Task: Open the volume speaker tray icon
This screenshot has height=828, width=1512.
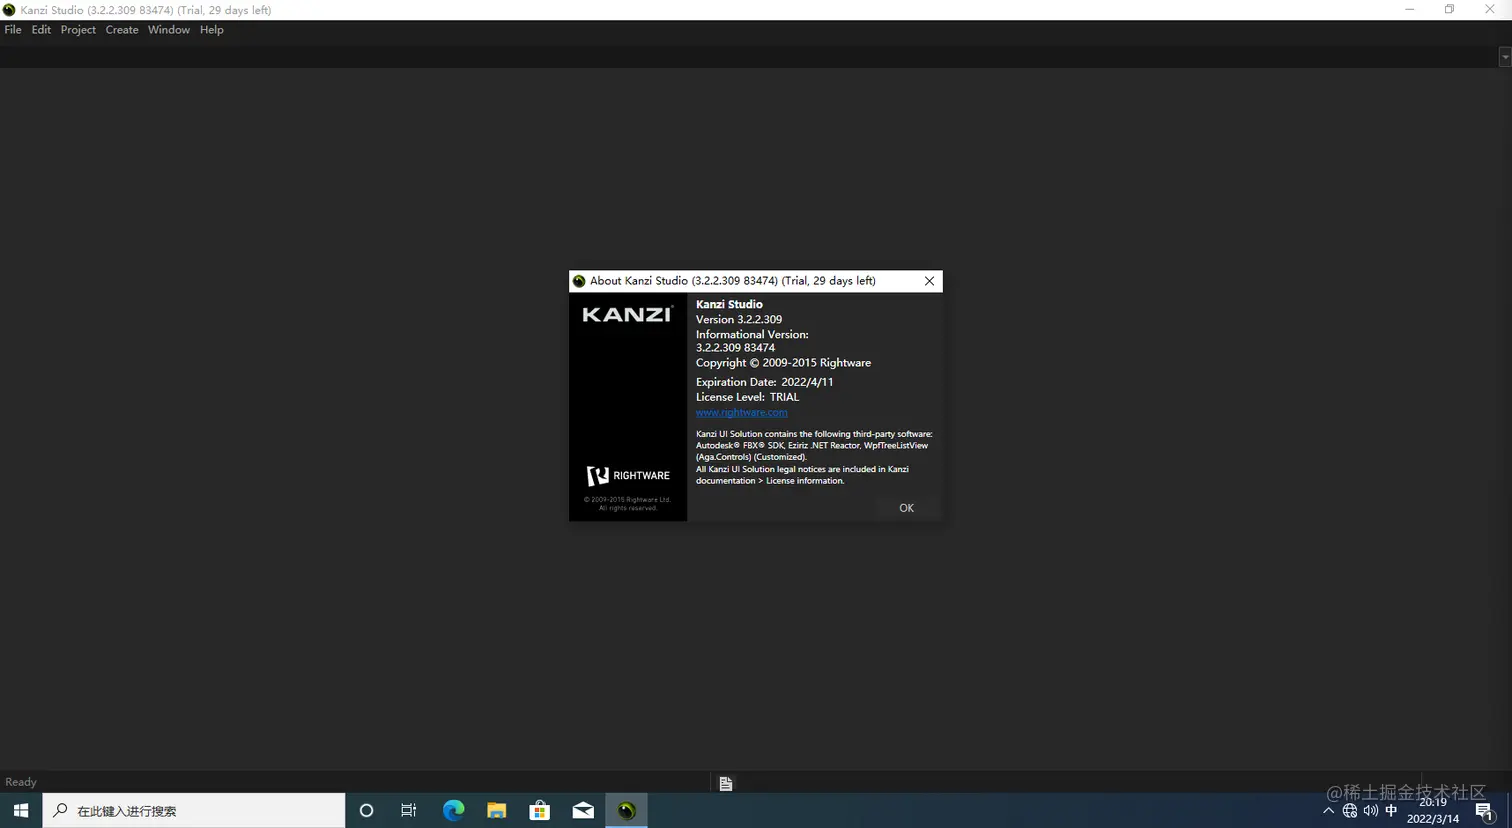Action: 1370,811
